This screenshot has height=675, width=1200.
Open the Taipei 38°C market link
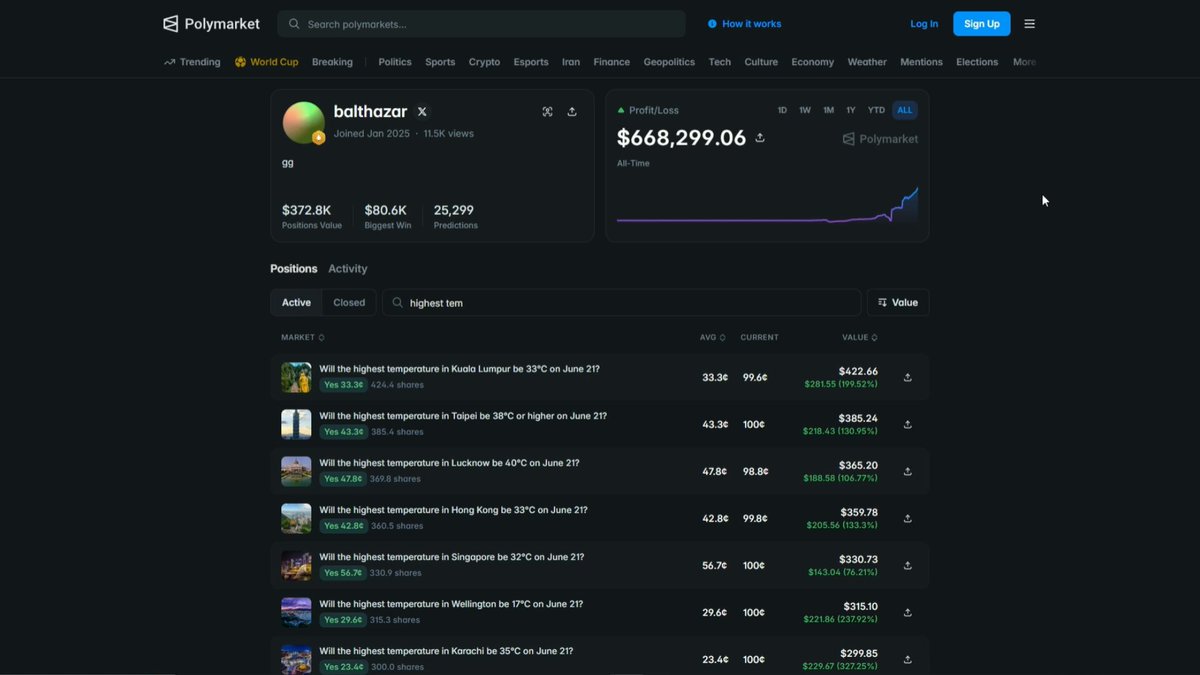[x=463, y=416]
